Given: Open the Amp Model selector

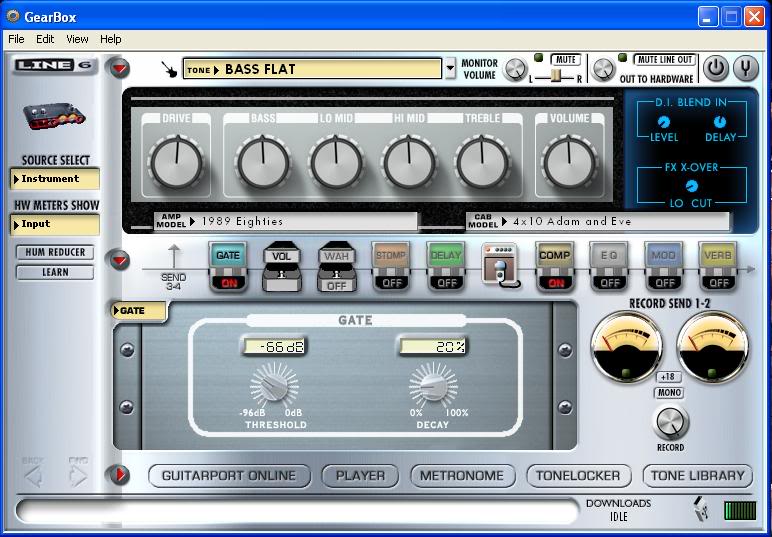Looking at the screenshot, I should pyautogui.click(x=286, y=221).
